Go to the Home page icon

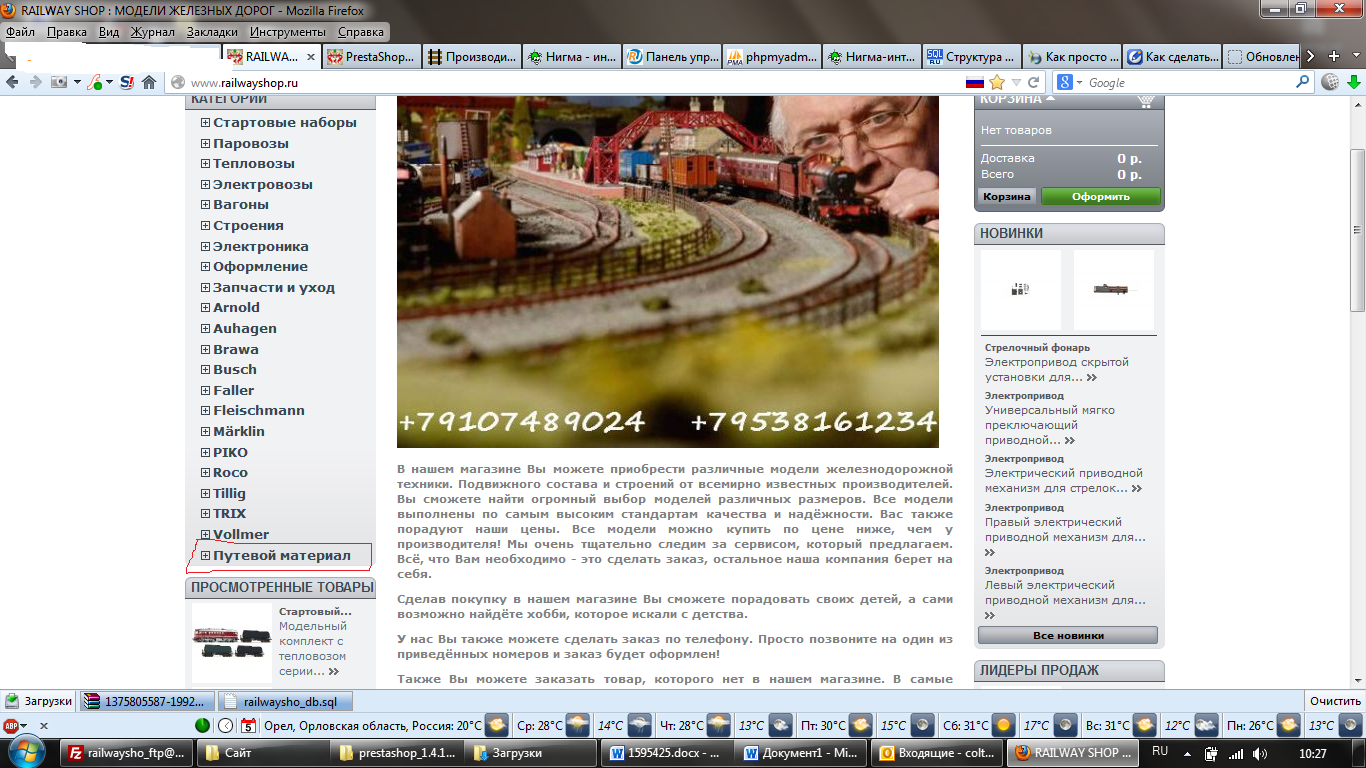[149, 82]
